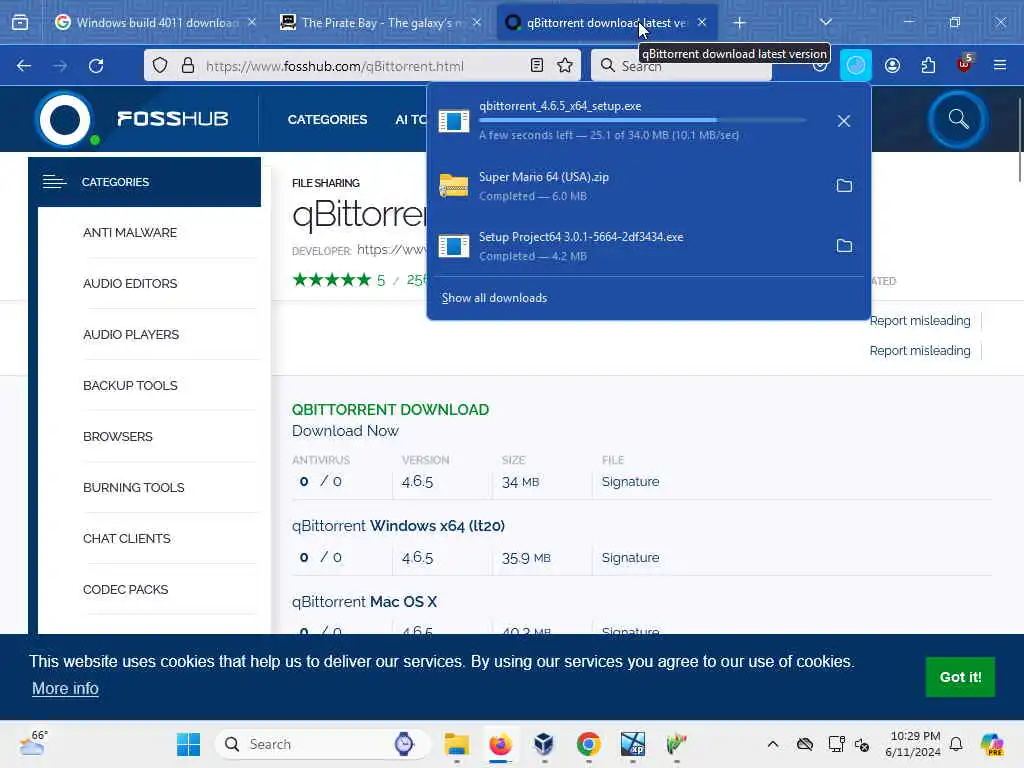This screenshot has width=1024, height=768.
Task: Close the Windows build 4011 tab
Action: (251, 23)
